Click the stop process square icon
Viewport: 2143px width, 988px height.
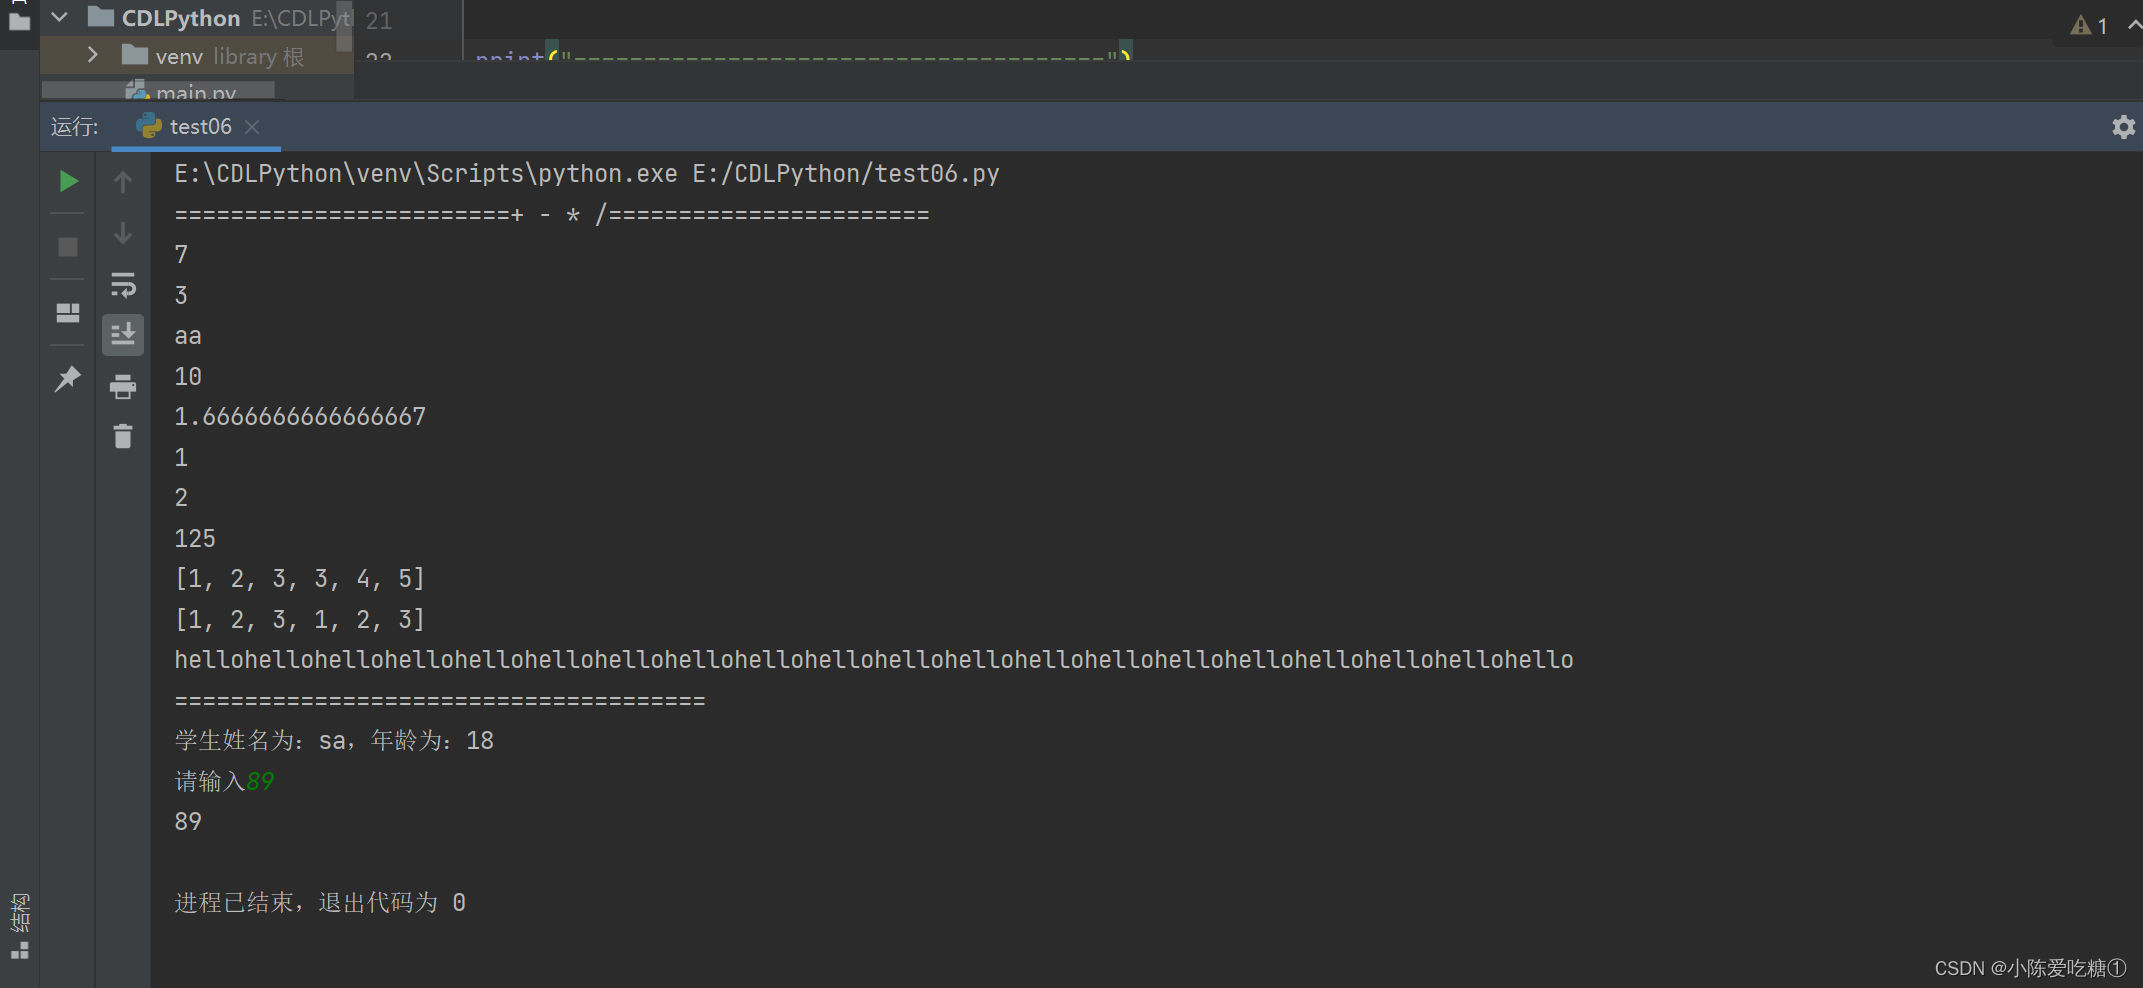click(68, 247)
